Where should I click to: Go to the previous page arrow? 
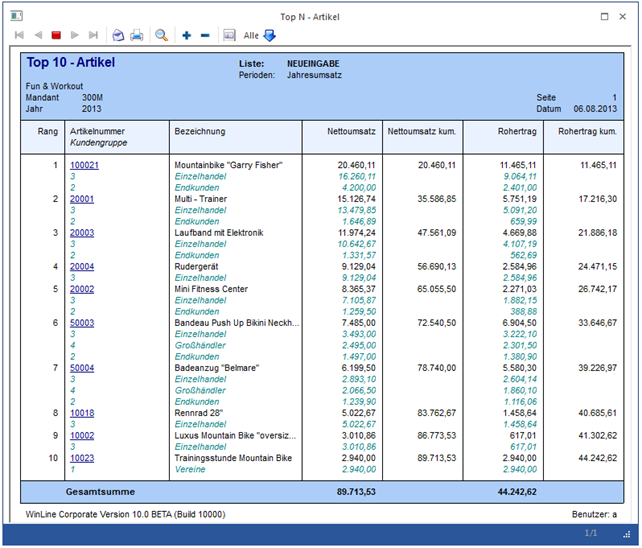point(38,35)
